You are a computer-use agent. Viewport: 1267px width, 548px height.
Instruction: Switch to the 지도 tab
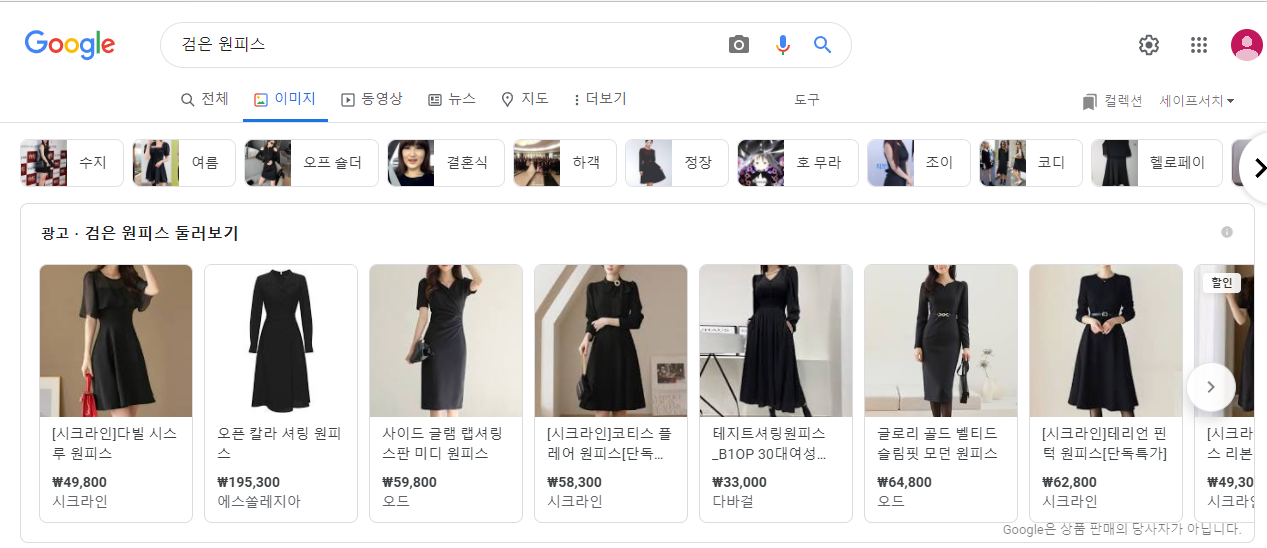[x=525, y=99]
